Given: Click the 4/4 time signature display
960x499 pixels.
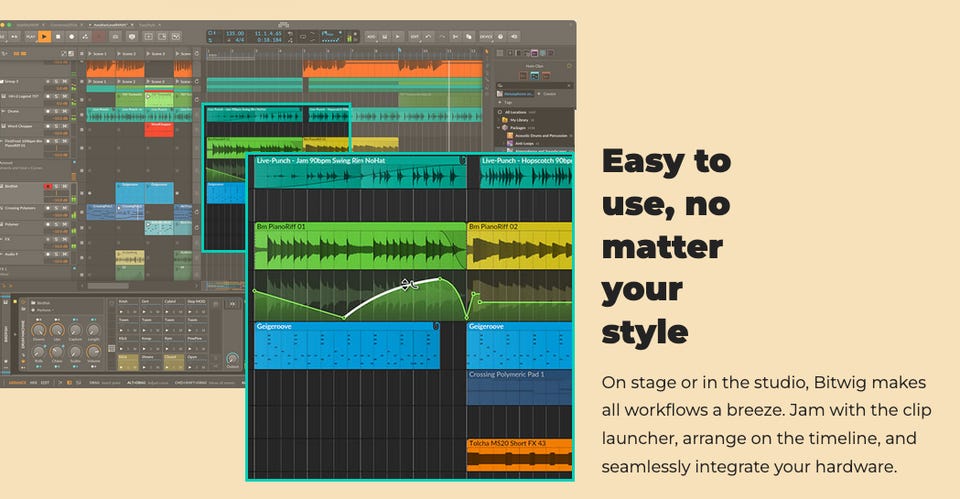Looking at the screenshot, I should pyautogui.click(x=239, y=40).
